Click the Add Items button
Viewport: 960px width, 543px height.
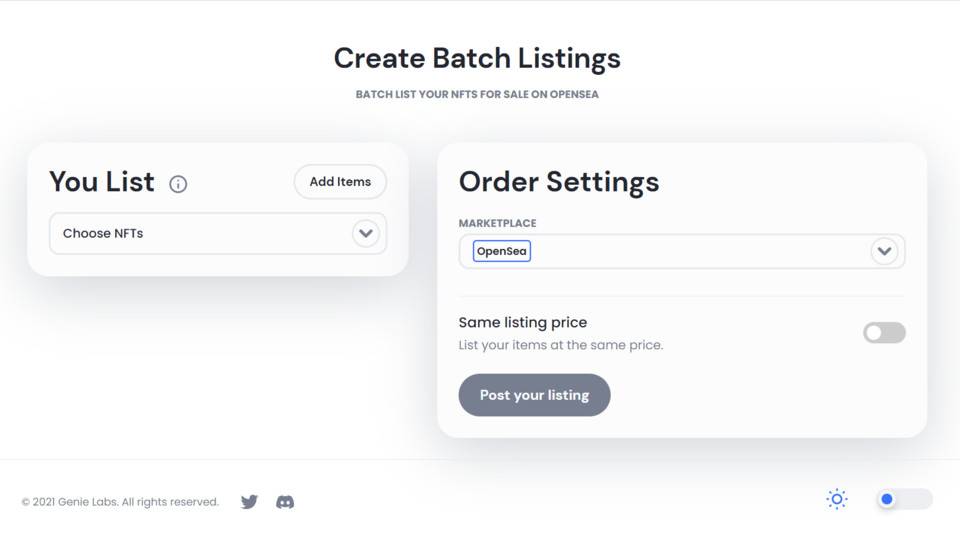coord(340,182)
